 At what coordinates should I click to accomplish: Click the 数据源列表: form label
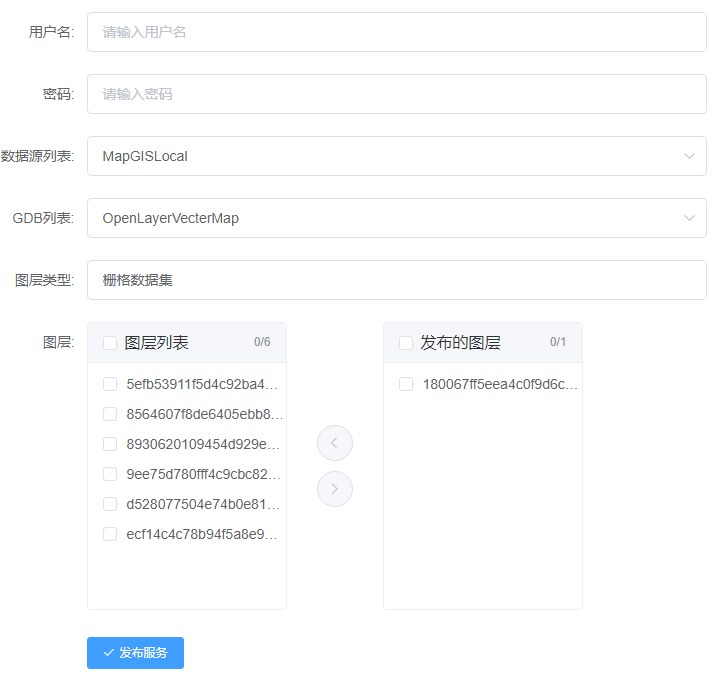tap(37, 156)
